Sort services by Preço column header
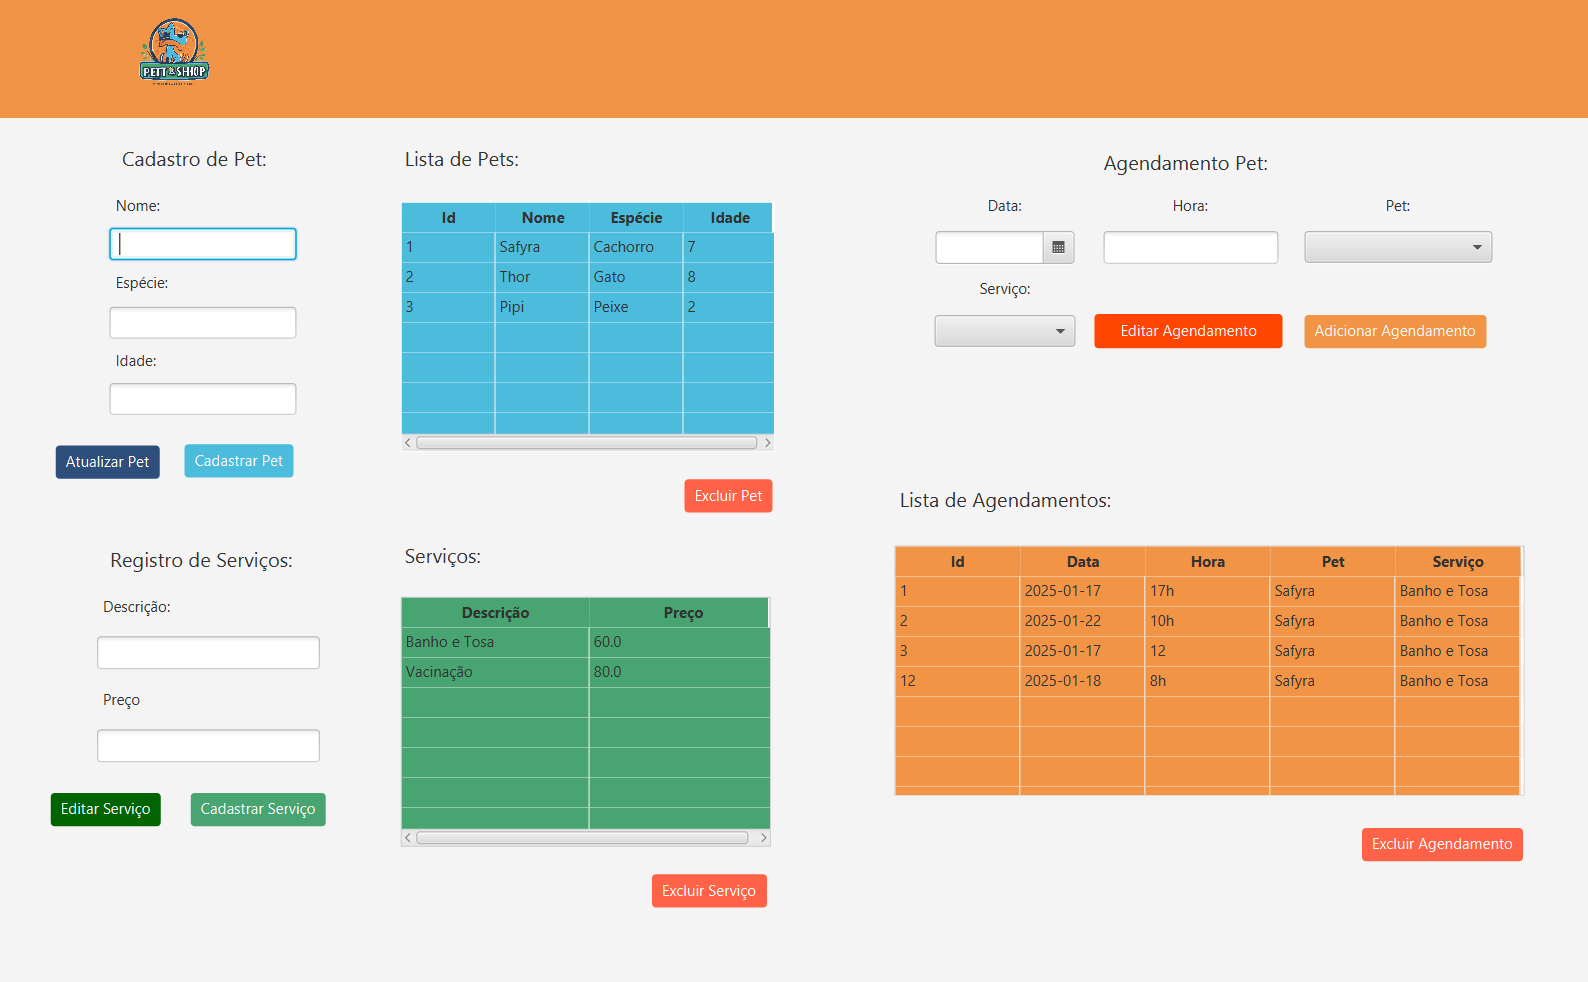Screen dimensions: 1588x982 click(x=682, y=613)
